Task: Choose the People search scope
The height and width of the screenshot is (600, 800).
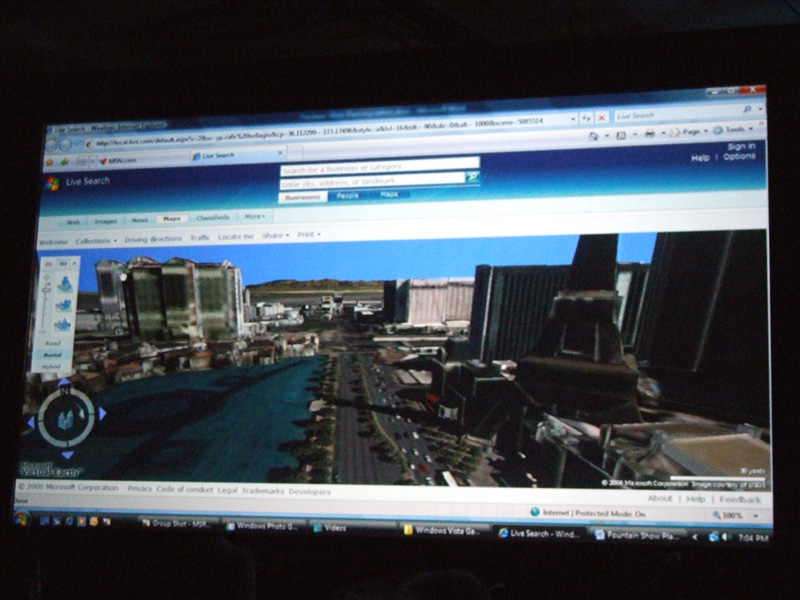Action: click(x=347, y=195)
